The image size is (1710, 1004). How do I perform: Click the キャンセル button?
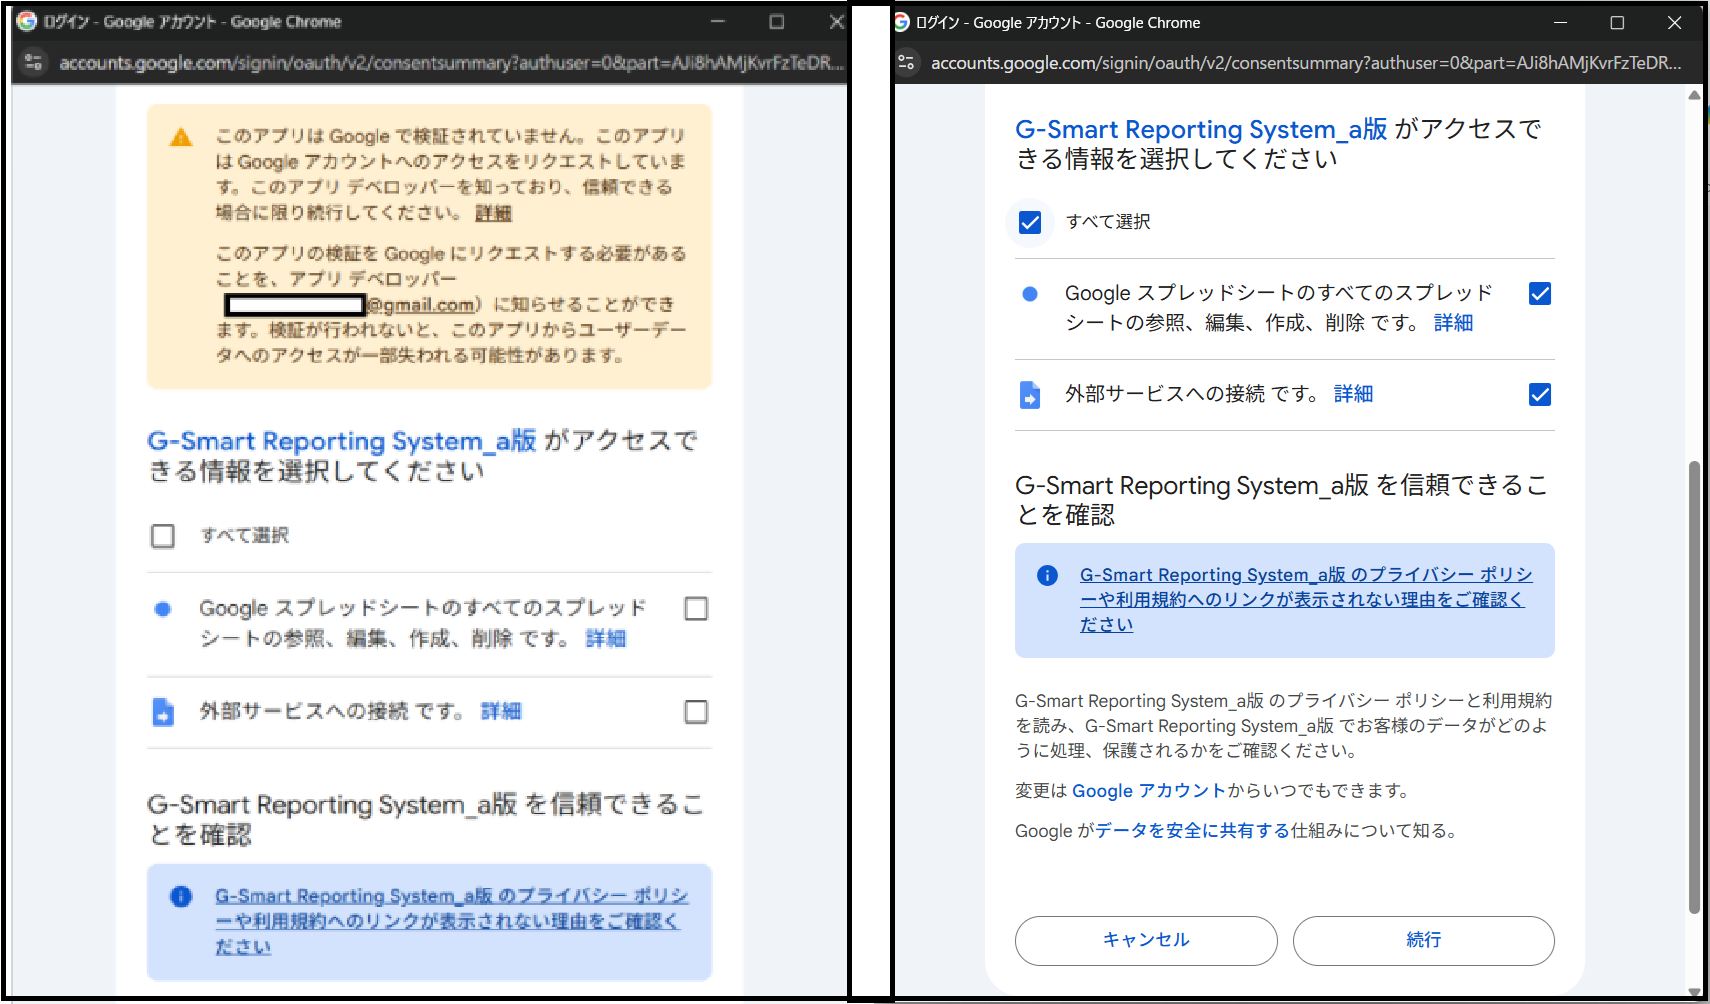click(x=1146, y=941)
